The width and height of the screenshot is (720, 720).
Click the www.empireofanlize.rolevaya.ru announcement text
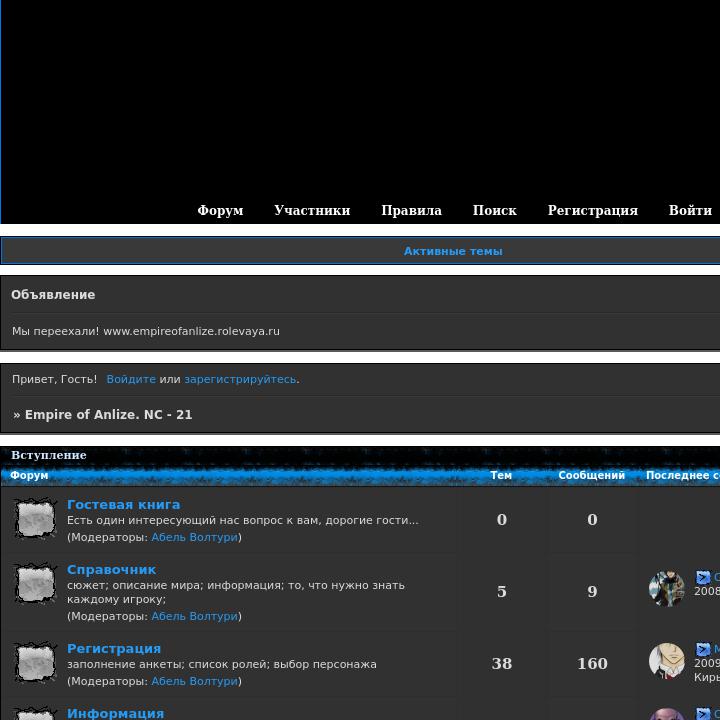[191, 331]
